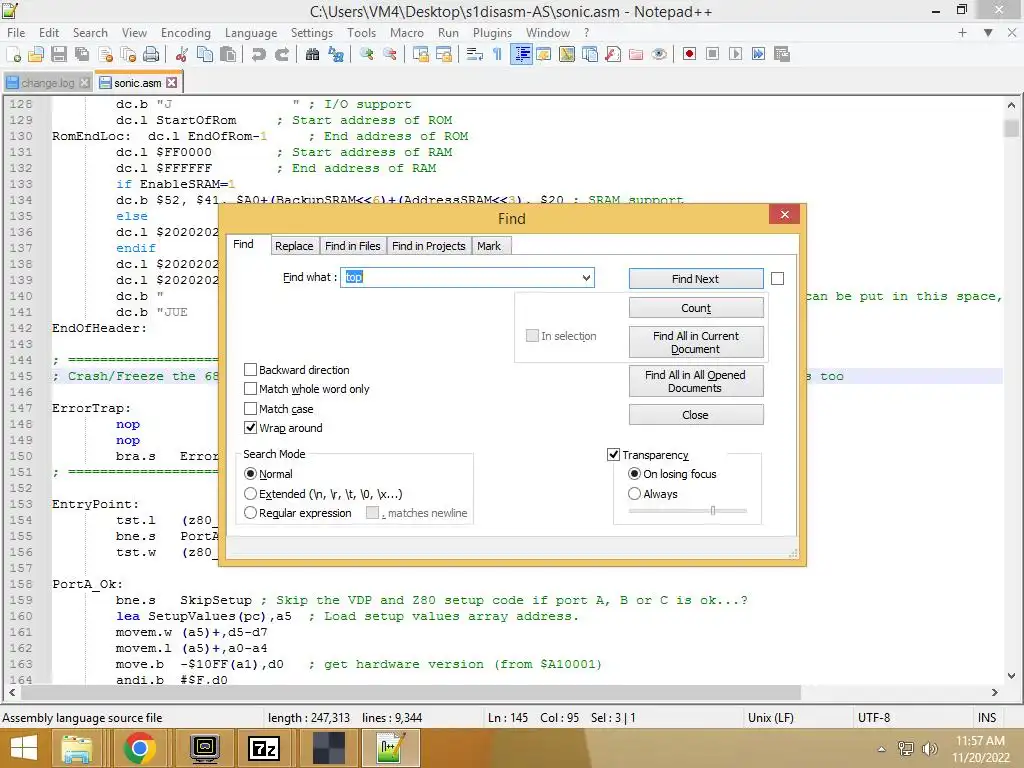Click the Close document toolbar icon
1024x768 pixels.
click(x=105, y=54)
